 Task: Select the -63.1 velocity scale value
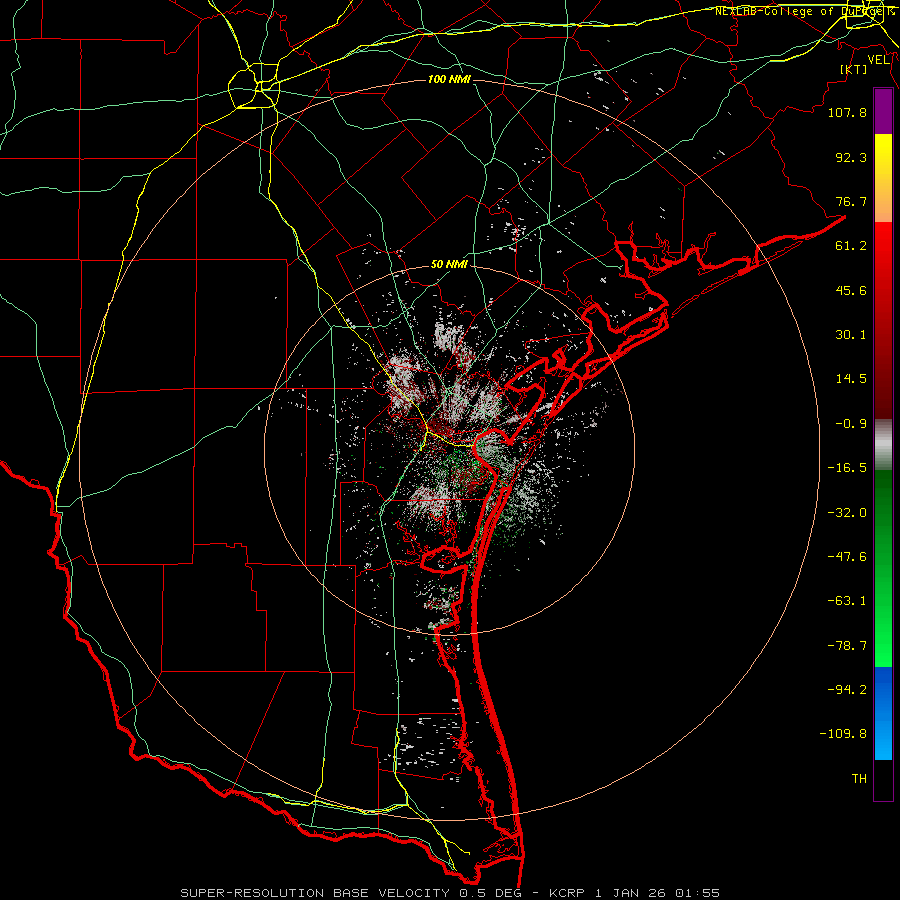tap(847, 601)
